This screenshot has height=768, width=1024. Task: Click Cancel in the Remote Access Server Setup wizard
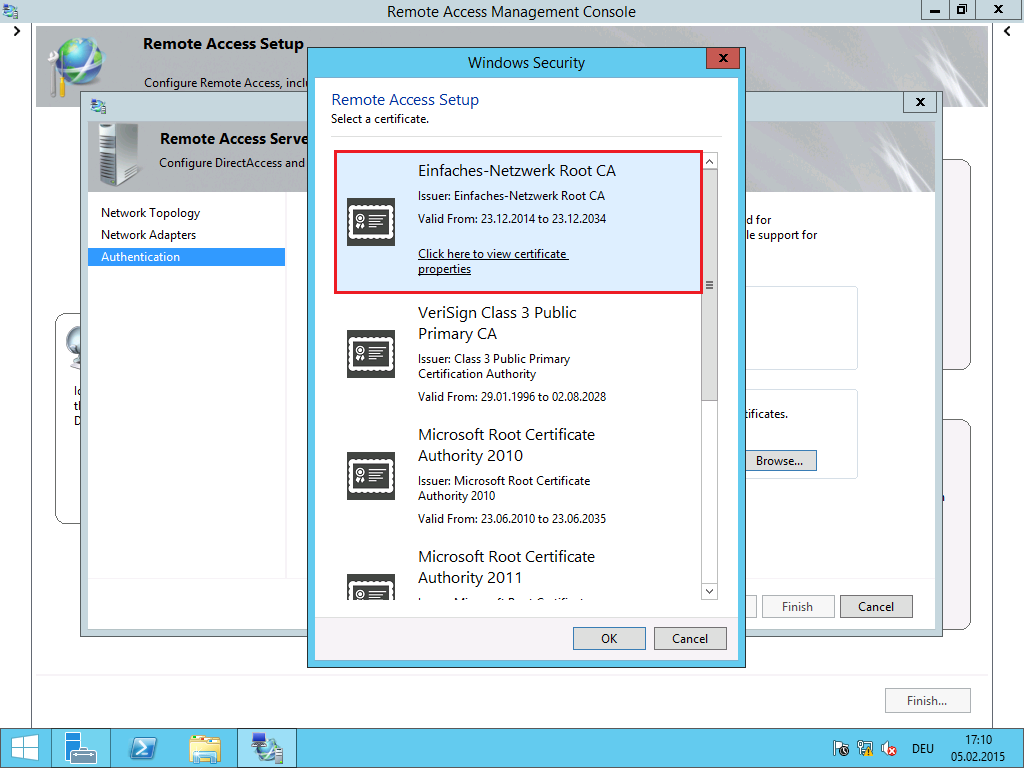(x=876, y=607)
